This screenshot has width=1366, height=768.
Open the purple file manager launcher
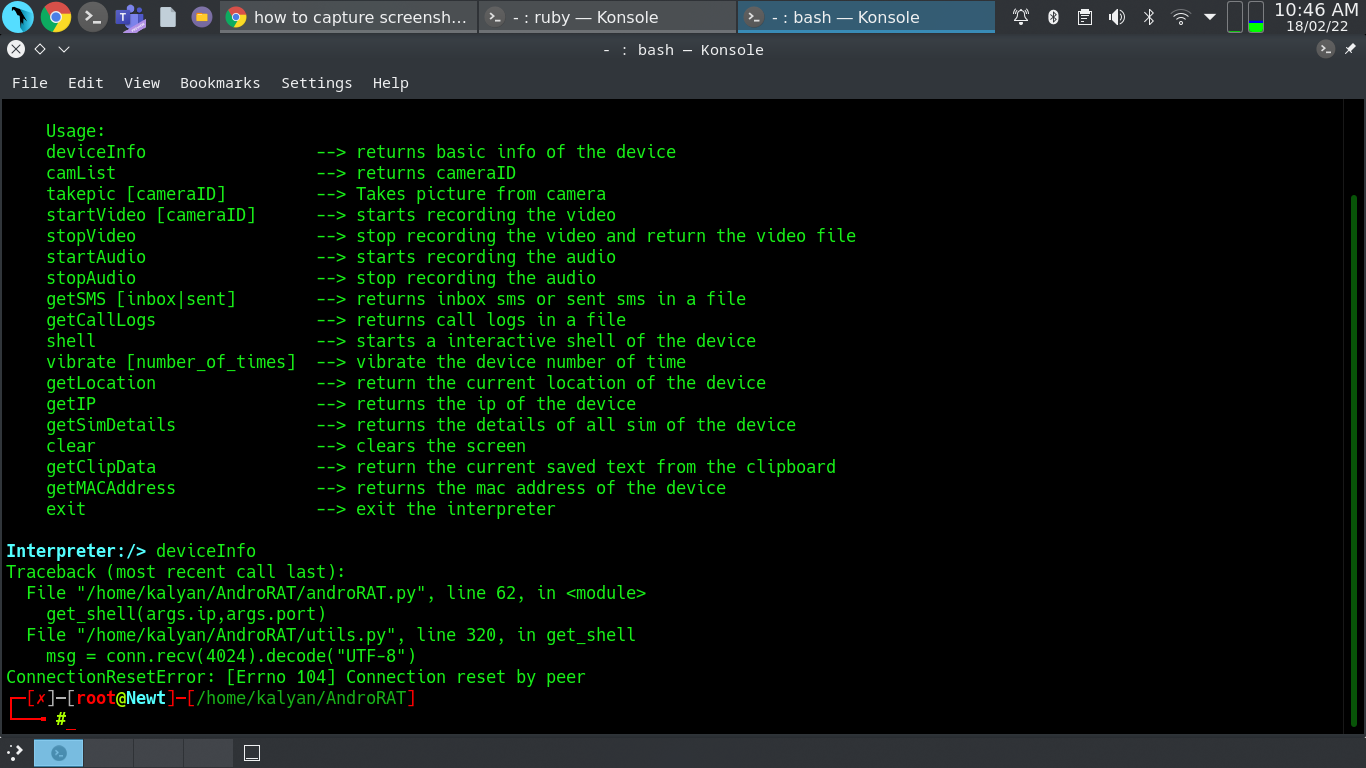[x=201, y=17]
